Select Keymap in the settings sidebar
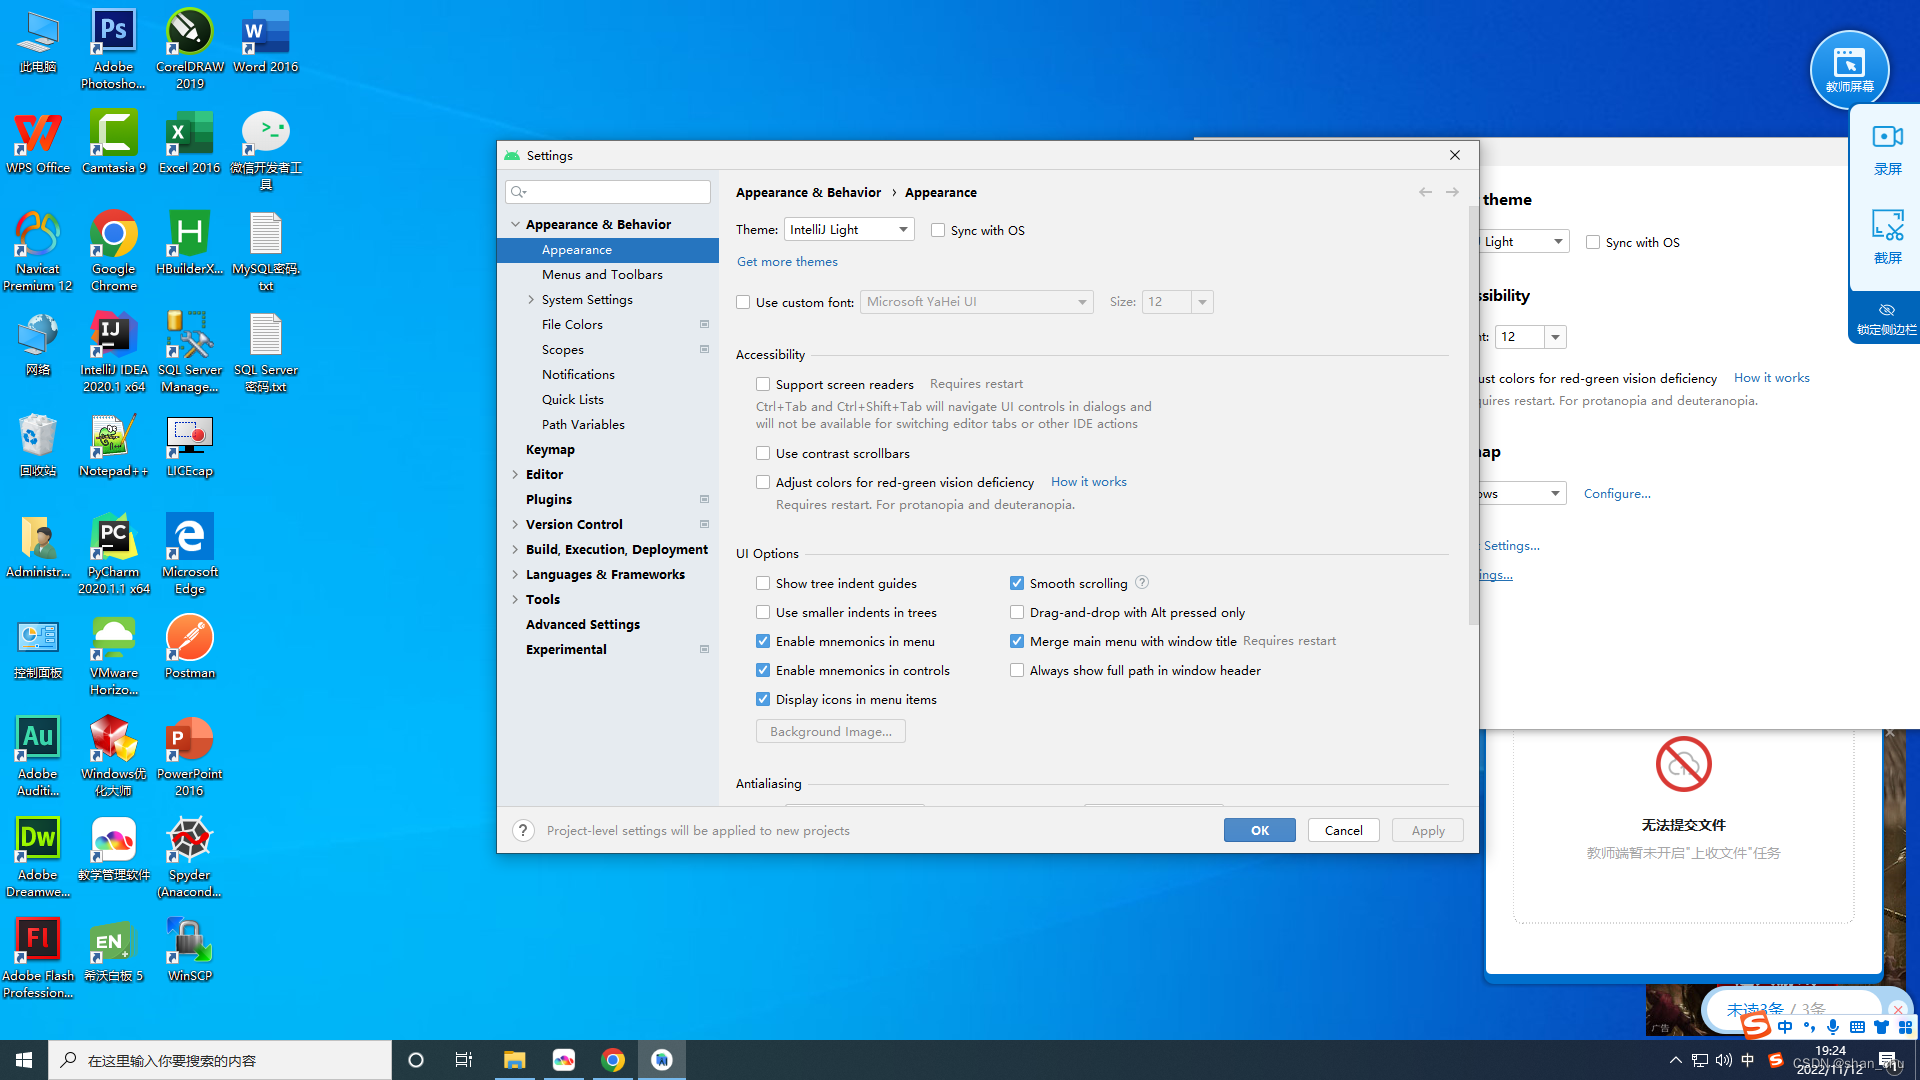Screen dimensions: 1920x1080 550,450
